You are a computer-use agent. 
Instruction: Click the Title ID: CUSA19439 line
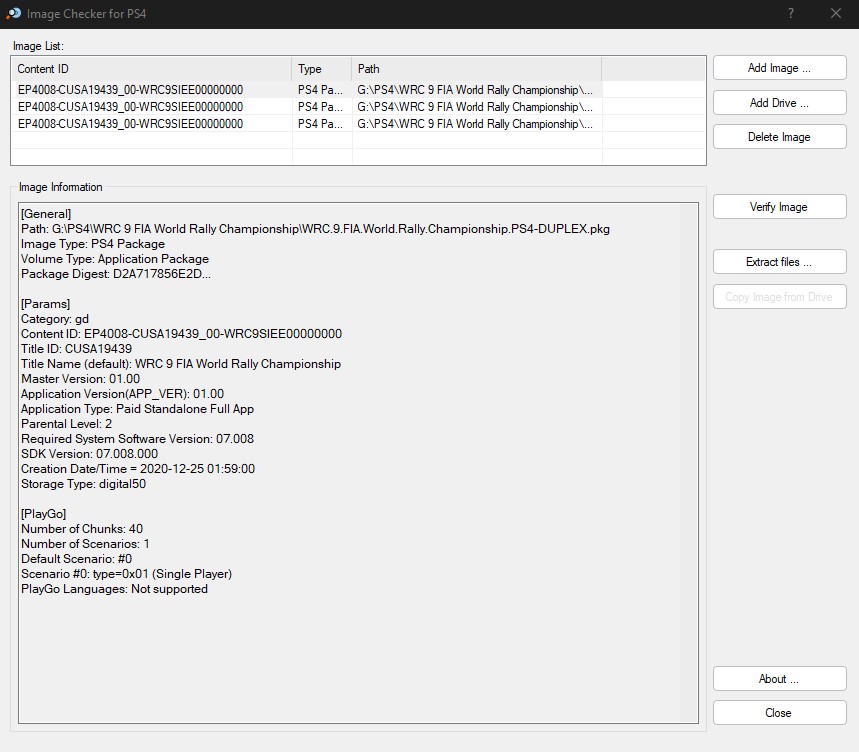pos(77,349)
